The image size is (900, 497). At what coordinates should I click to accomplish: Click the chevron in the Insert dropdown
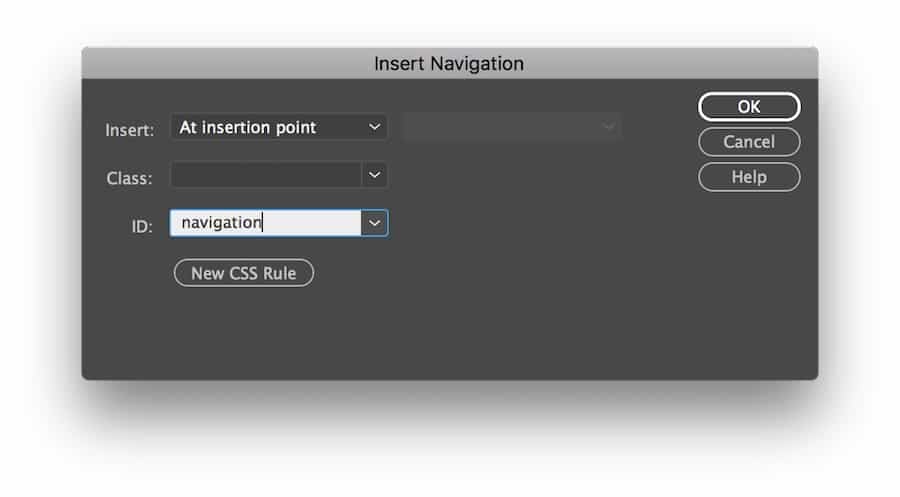374,127
